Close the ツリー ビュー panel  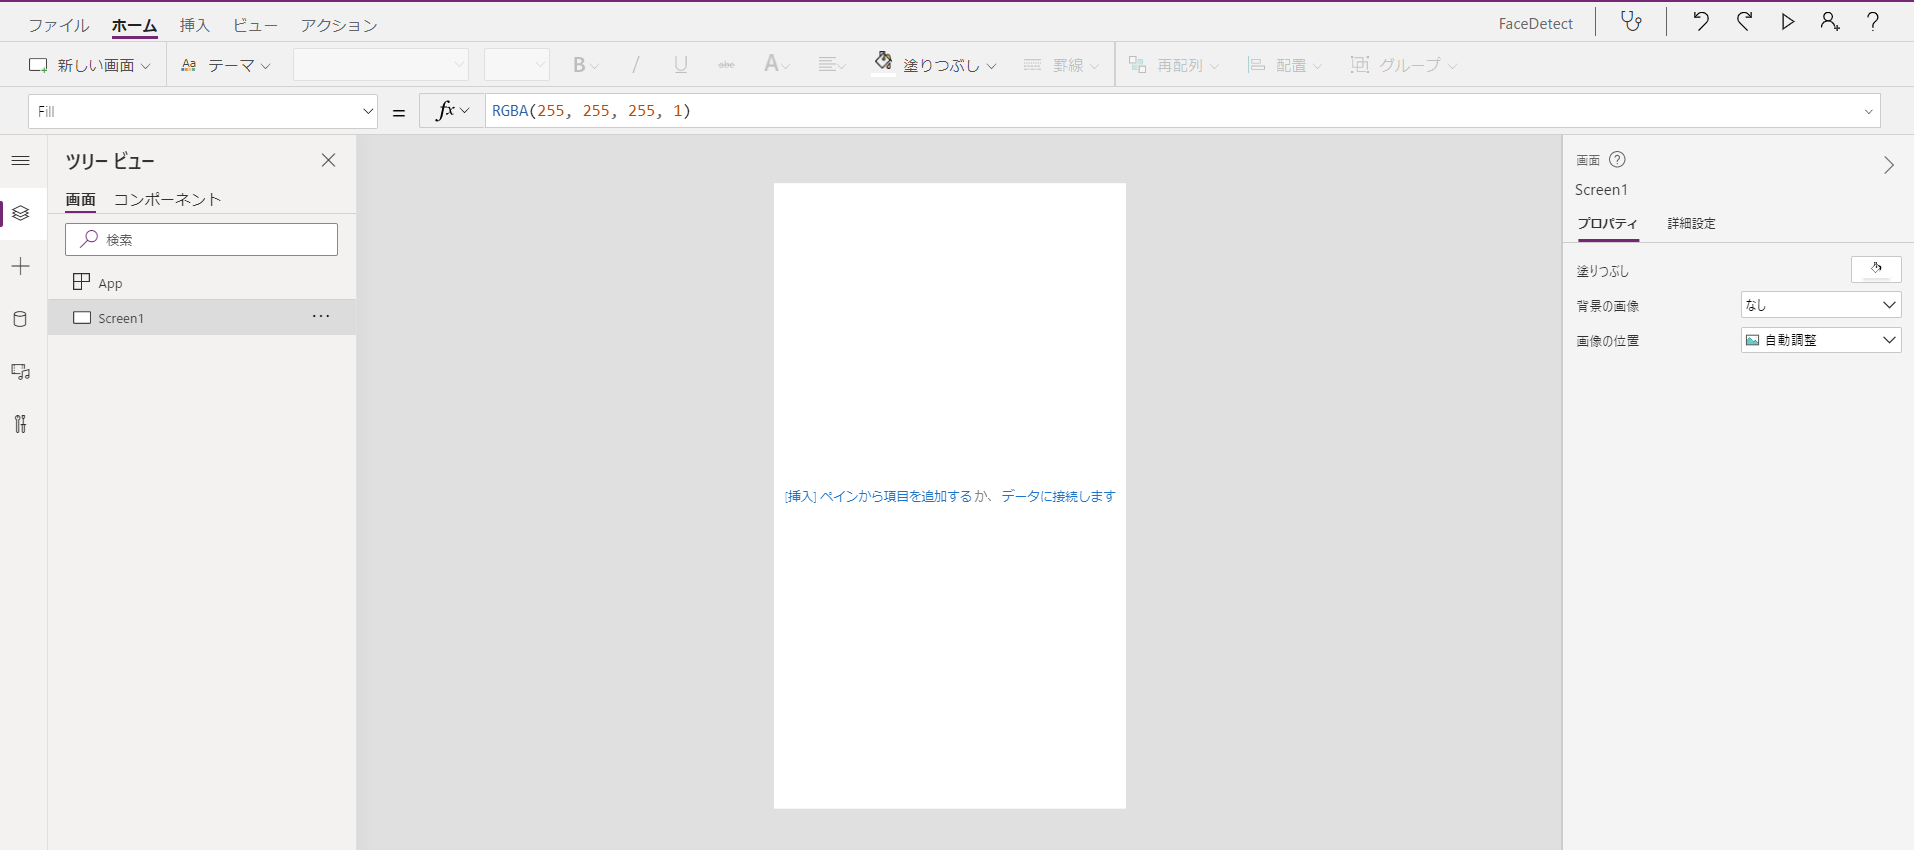328,160
